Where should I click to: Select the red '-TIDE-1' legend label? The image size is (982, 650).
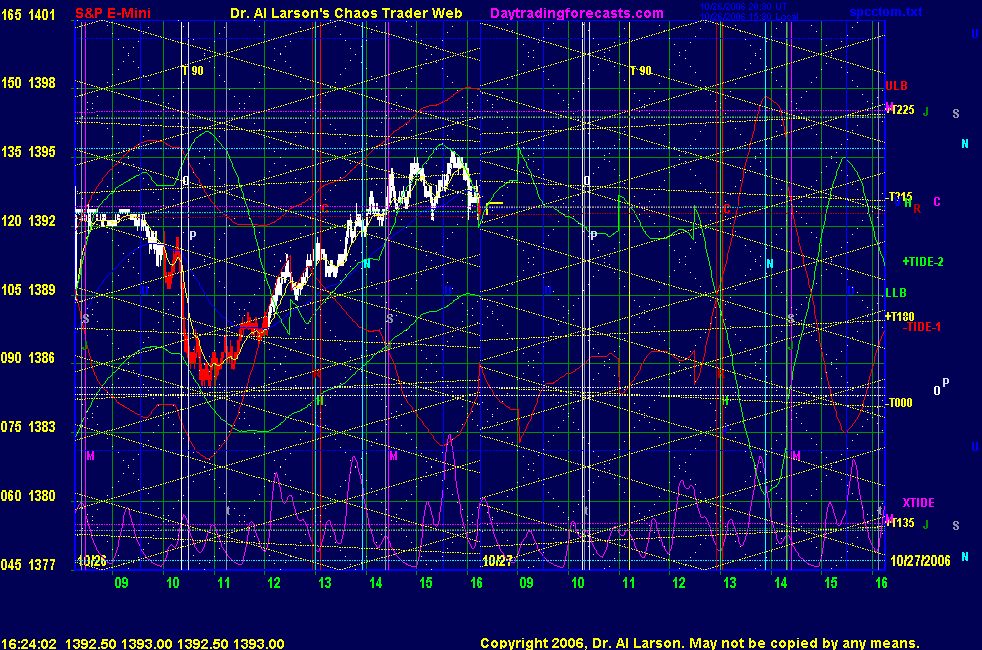(x=921, y=327)
